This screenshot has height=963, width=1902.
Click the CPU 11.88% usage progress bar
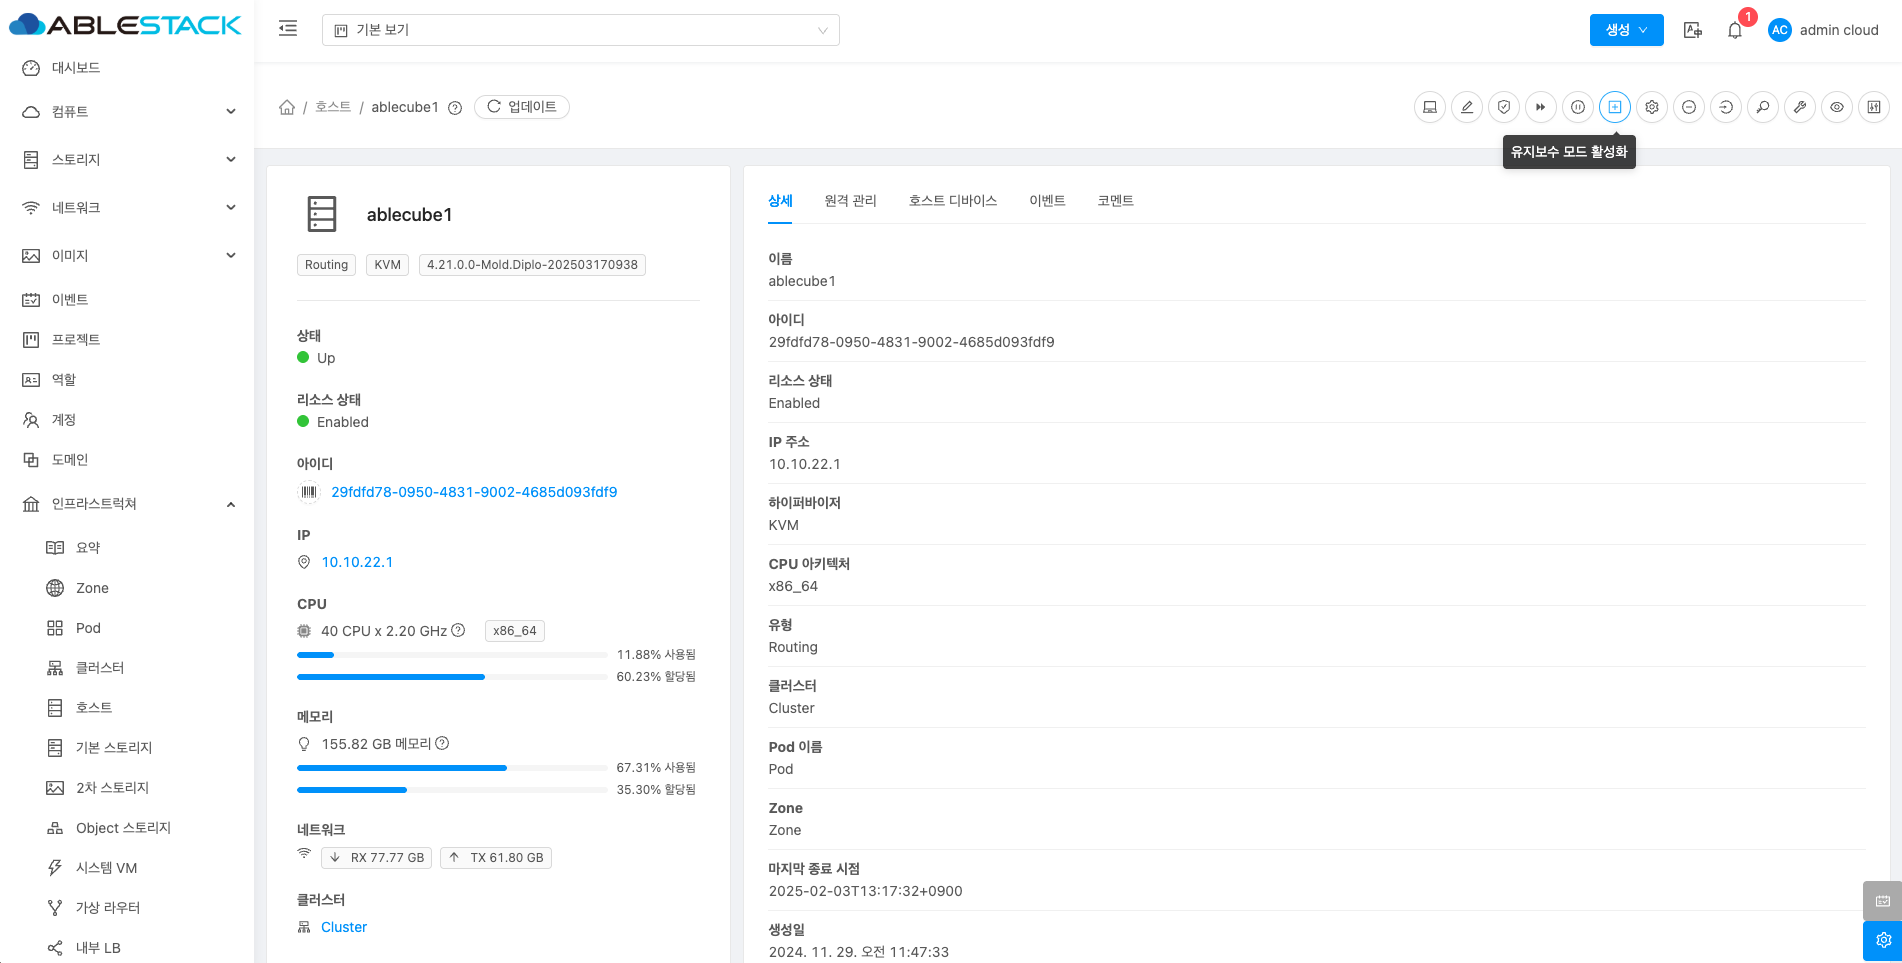[452, 655]
